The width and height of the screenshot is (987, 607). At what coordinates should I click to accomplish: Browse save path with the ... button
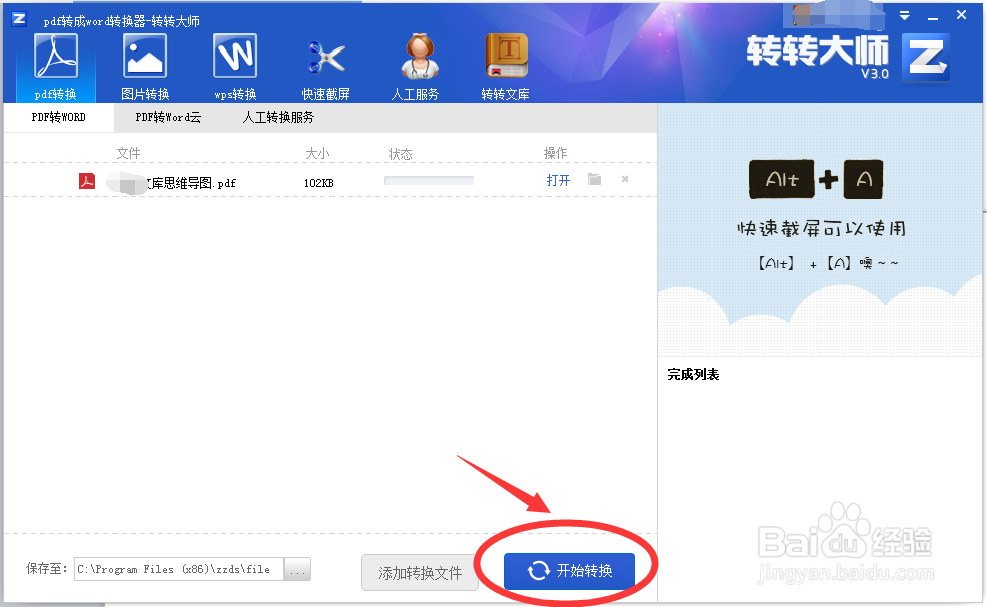pos(297,569)
